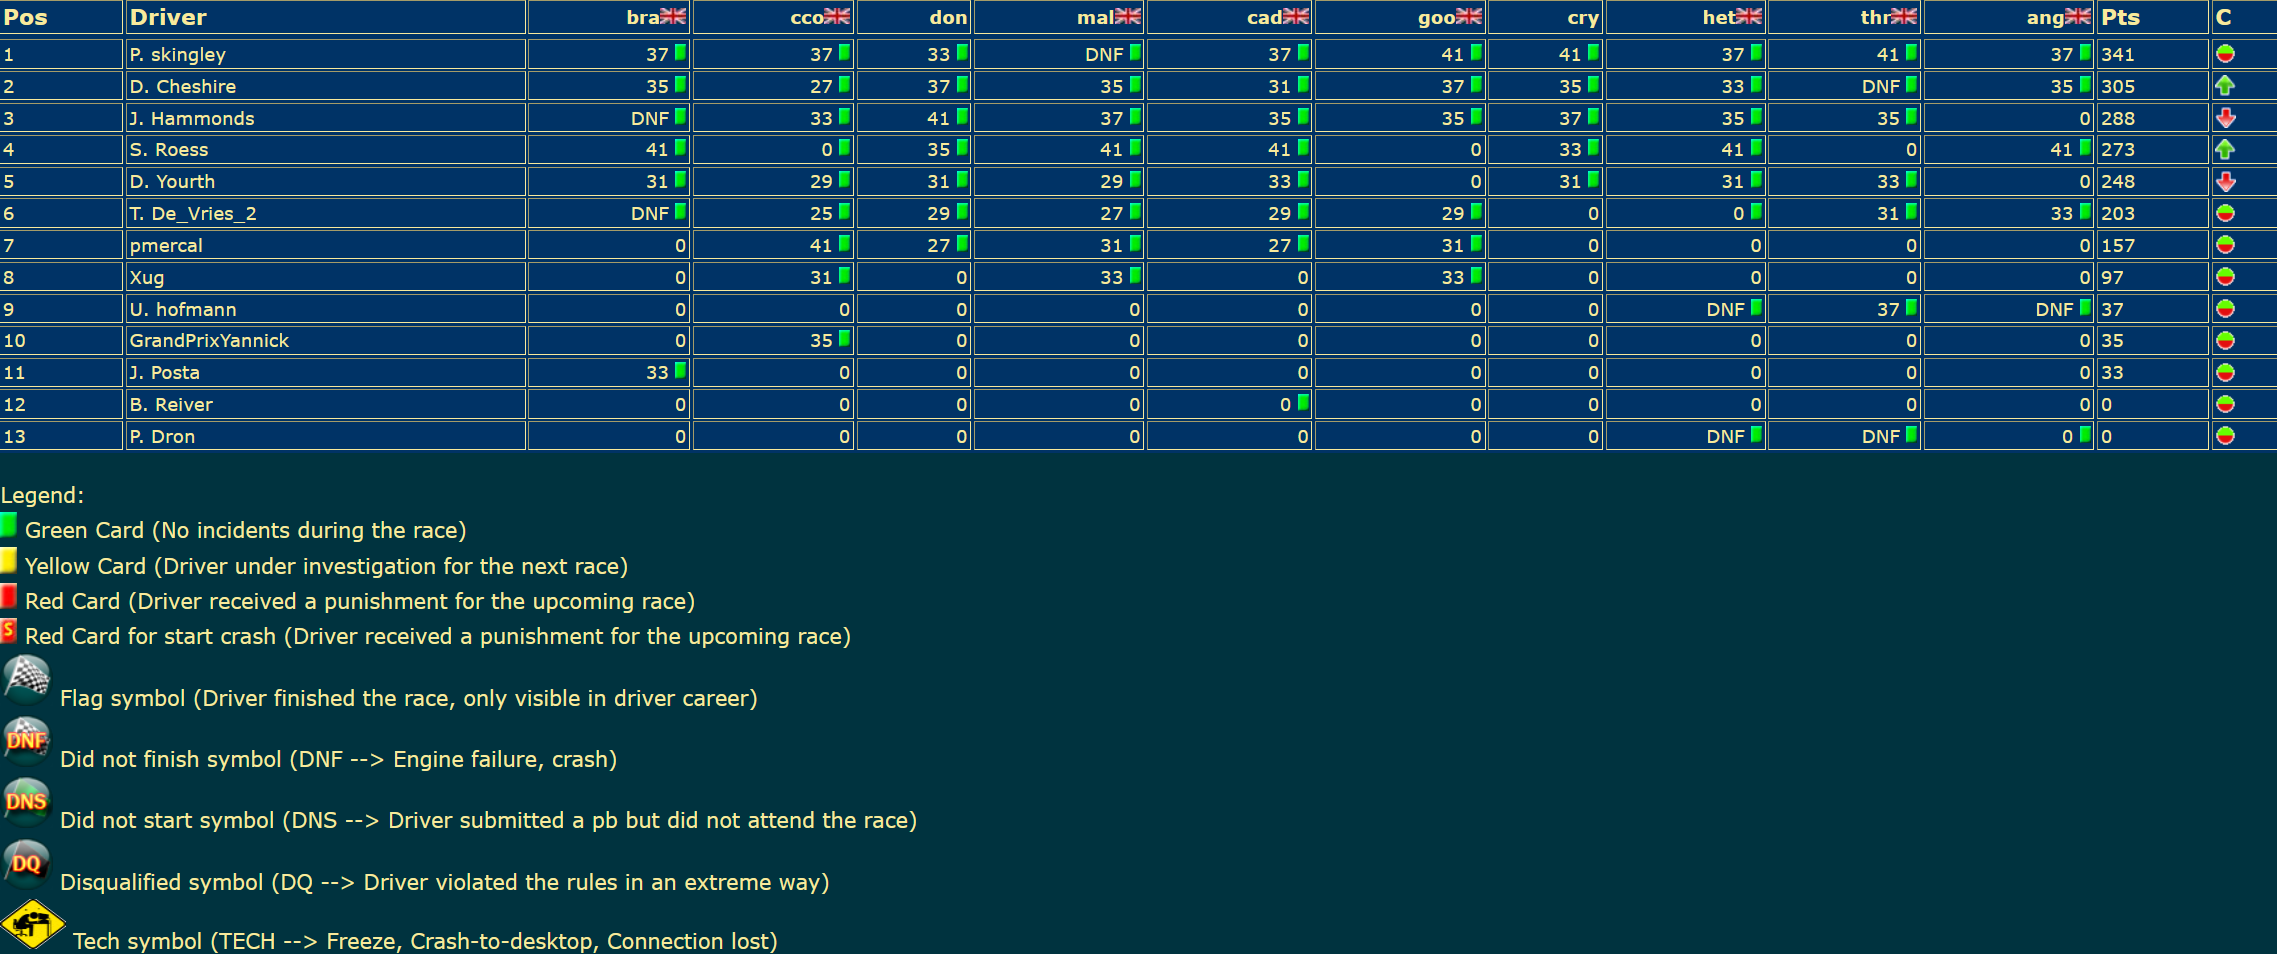Screen dimensions: 2277x954
Task: Click the DNF symbol icon in legend
Action: [x=26, y=741]
